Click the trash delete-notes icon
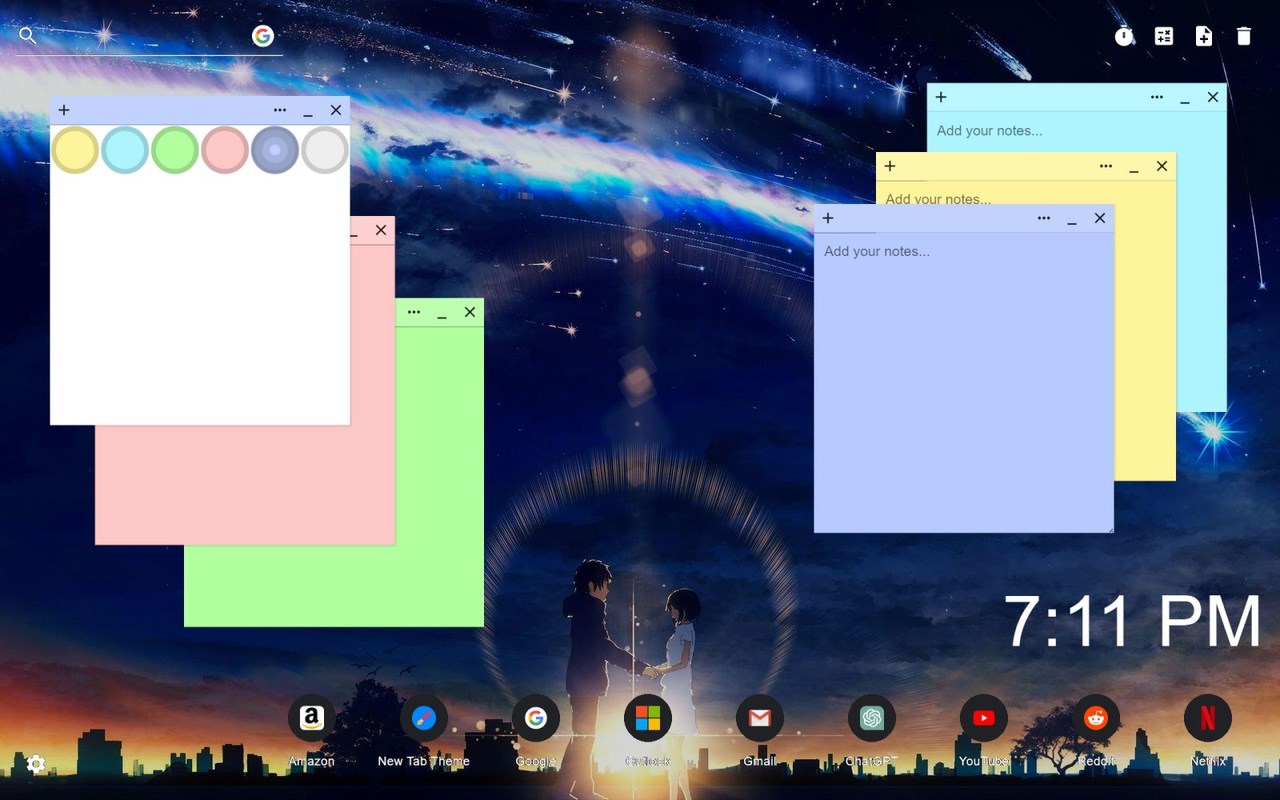The height and width of the screenshot is (800, 1280). [1244, 36]
